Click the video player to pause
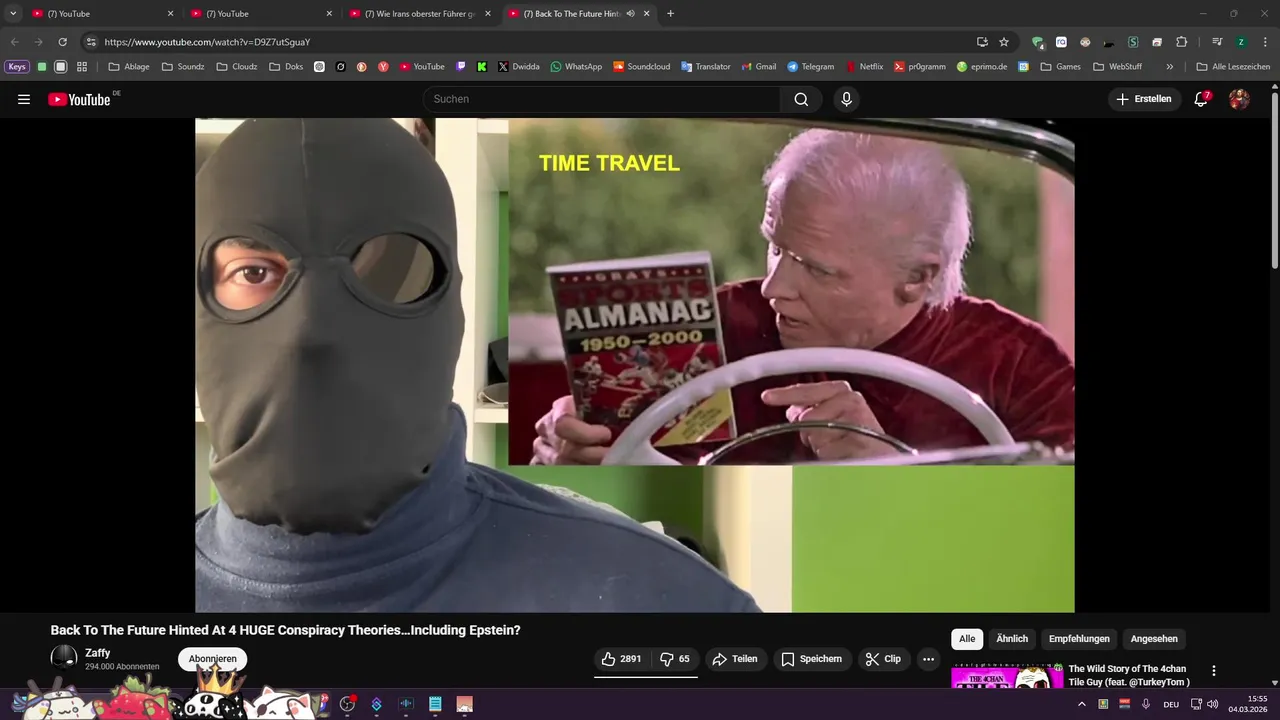The height and width of the screenshot is (720, 1280). coord(635,365)
